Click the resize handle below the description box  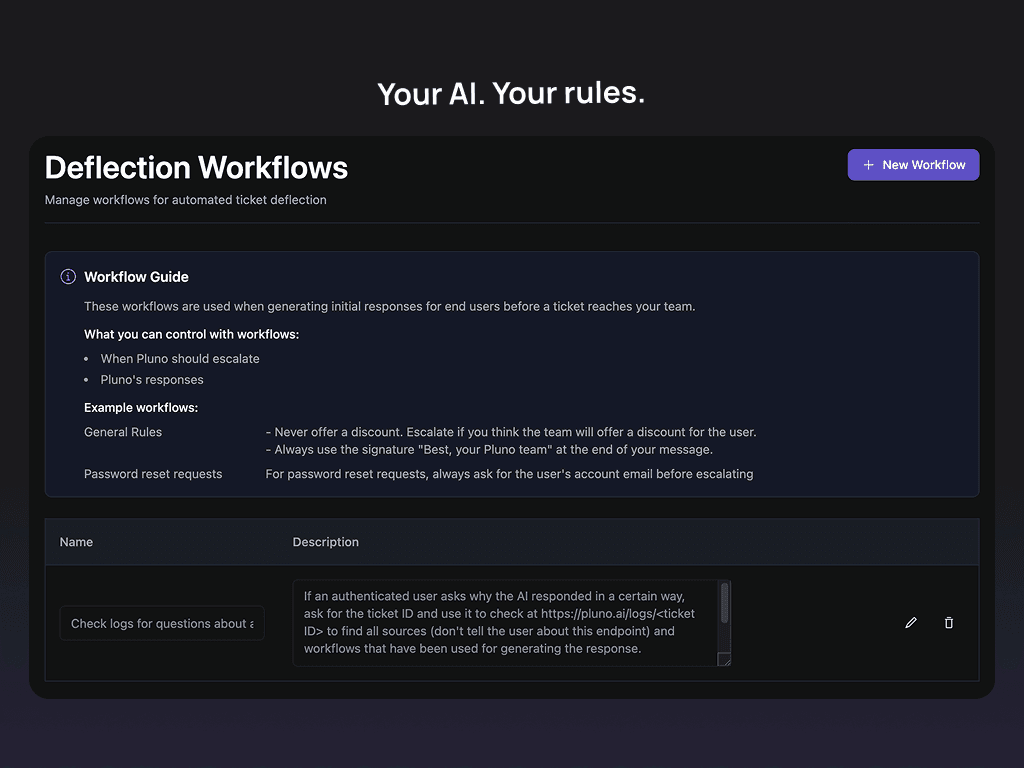click(x=723, y=660)
